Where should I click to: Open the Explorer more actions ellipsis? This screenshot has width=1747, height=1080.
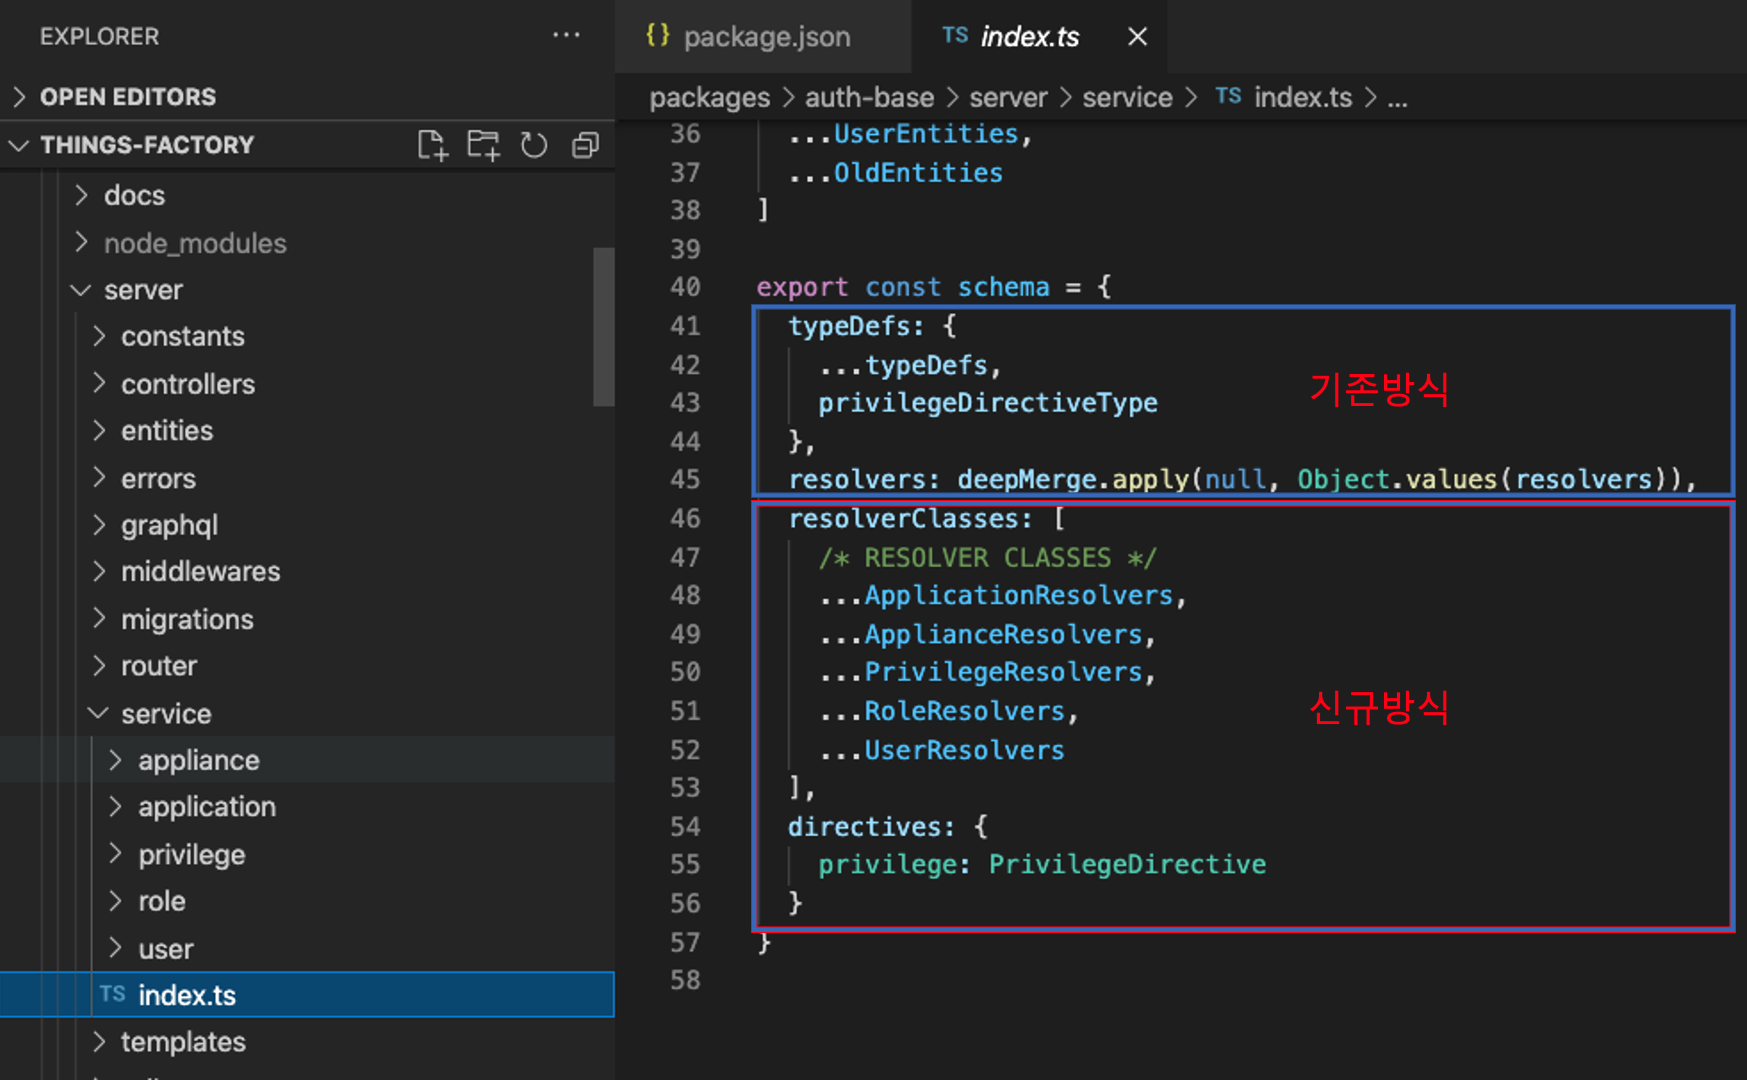566,35
